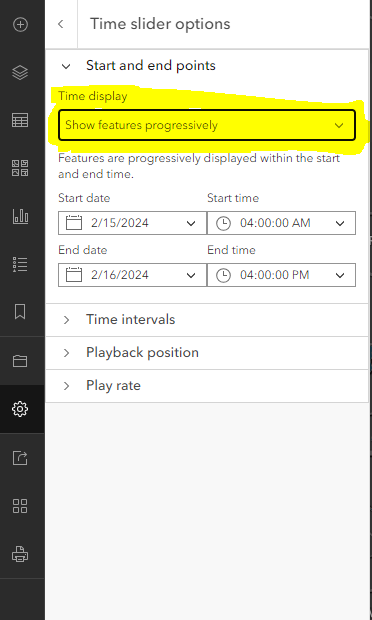Click the 'Start time' label
The image size is (372, 620).
pos(233,198)
